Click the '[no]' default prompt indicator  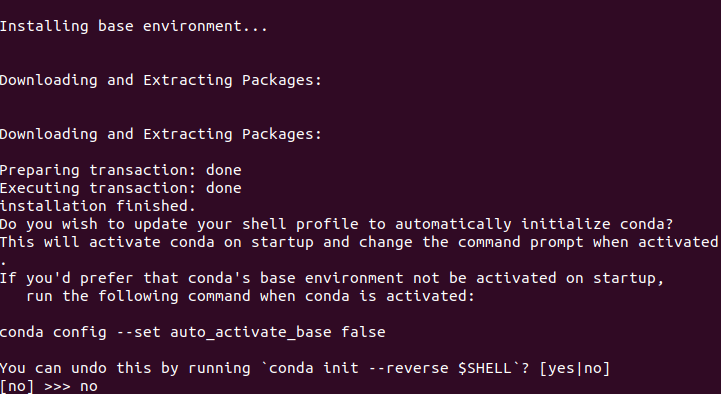tap(17, 386)
